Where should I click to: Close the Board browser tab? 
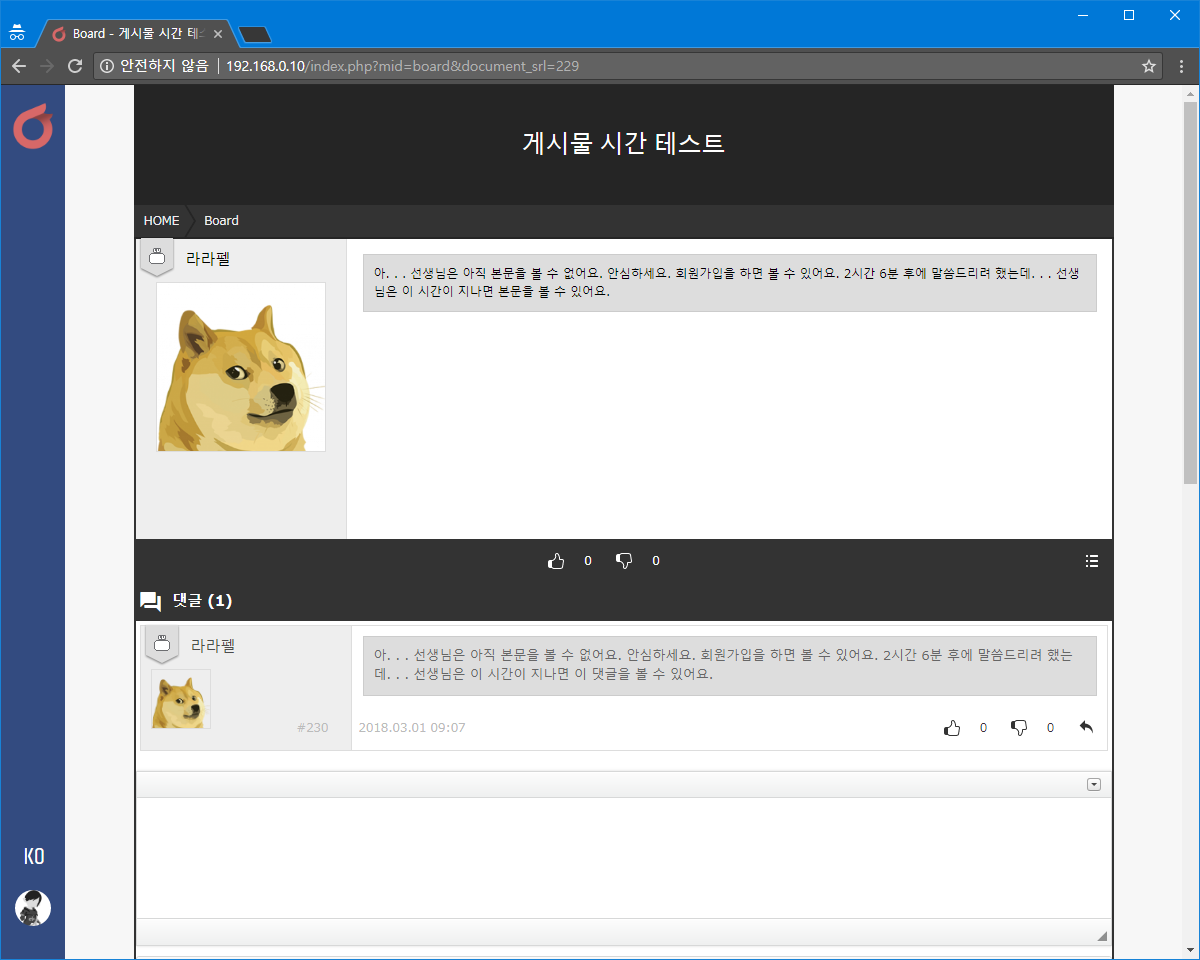pos(218,34)
